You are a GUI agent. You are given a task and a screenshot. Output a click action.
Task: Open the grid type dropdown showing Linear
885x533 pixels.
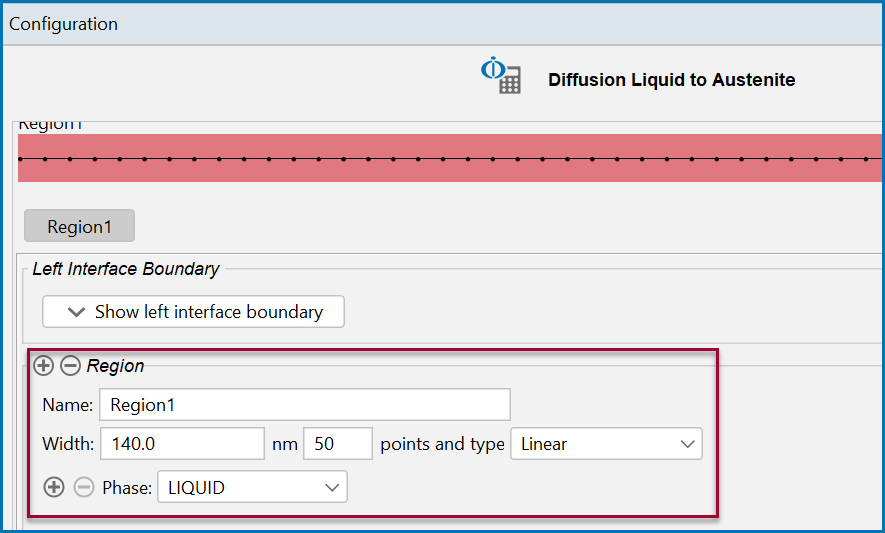pyautogui.click(x=606, y=444)
